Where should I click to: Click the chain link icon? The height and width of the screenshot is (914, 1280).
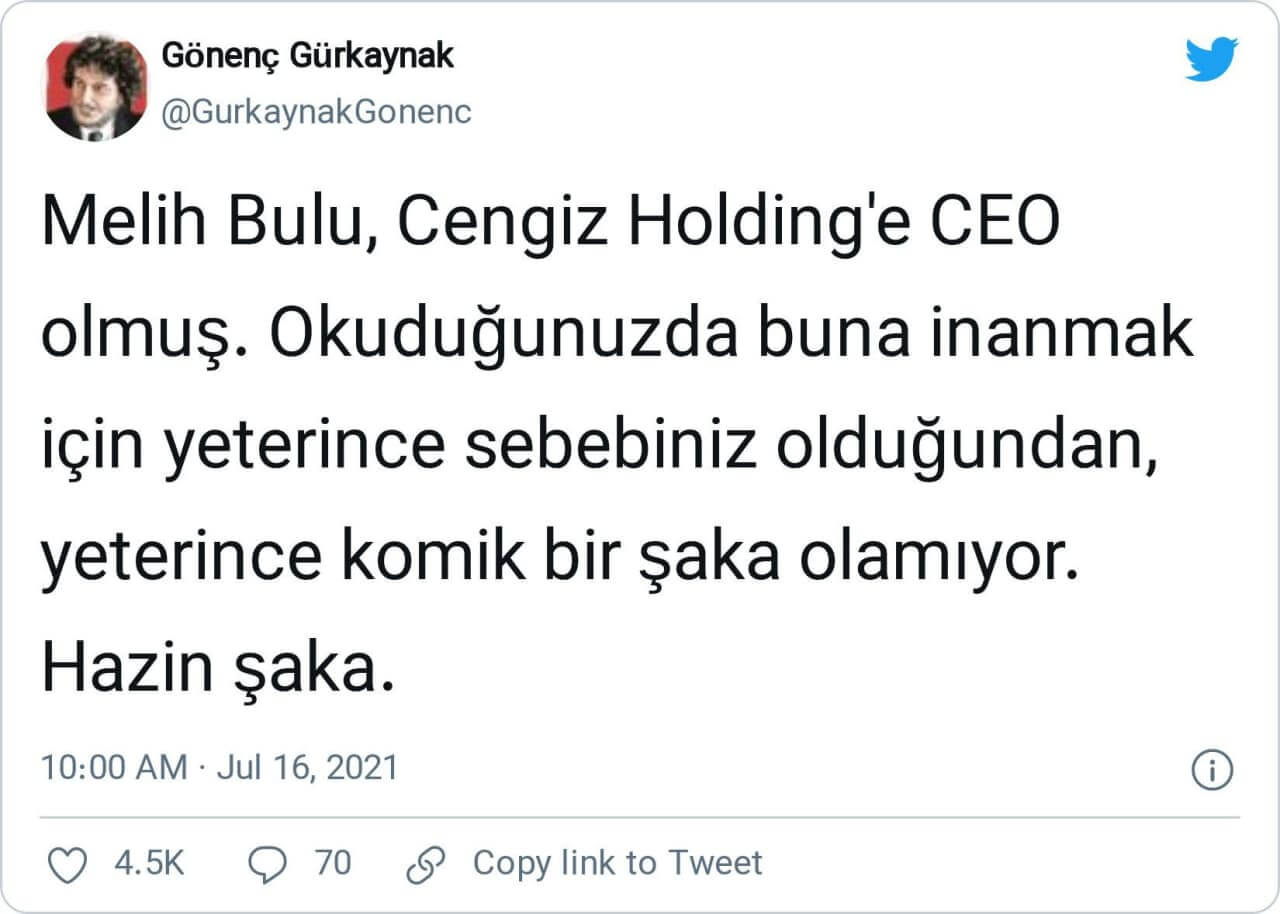tap(426, 864)
